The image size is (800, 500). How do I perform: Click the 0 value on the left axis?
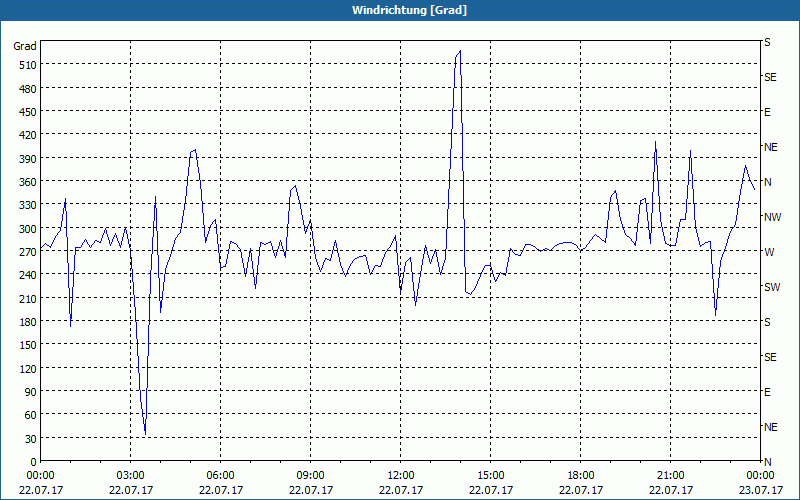click(x=34, y=462)
